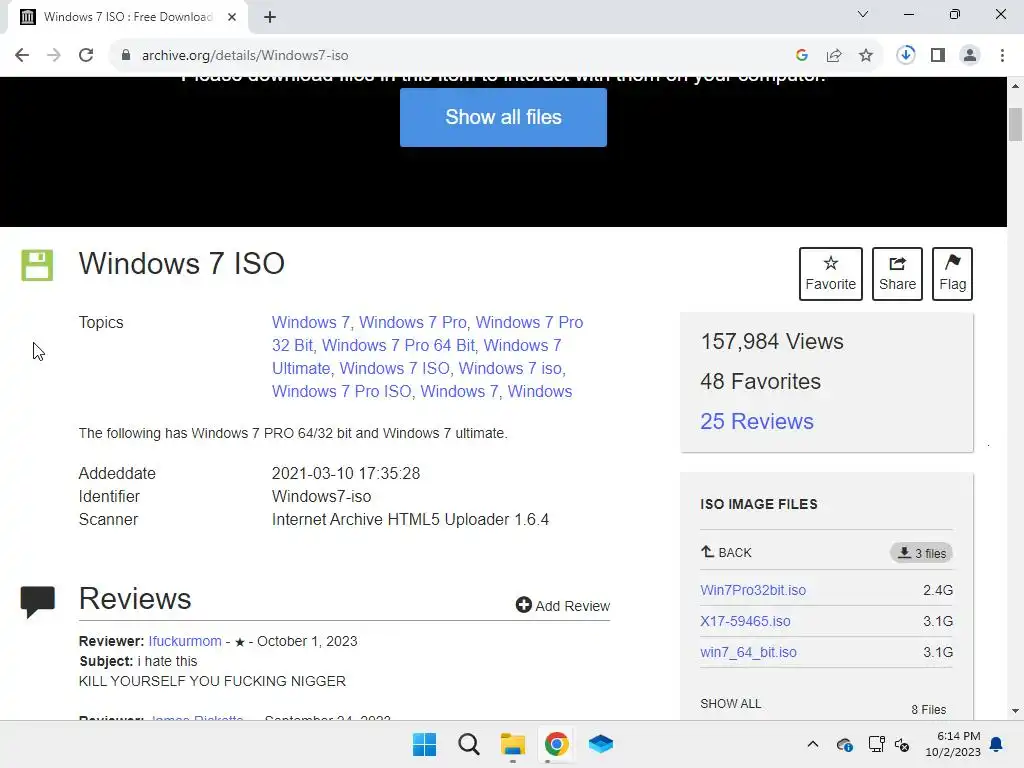Click the Addeddate value 2021-03-10 17:35:28
The width and height of the screenshot is (1024, 768).
(346, 473)
